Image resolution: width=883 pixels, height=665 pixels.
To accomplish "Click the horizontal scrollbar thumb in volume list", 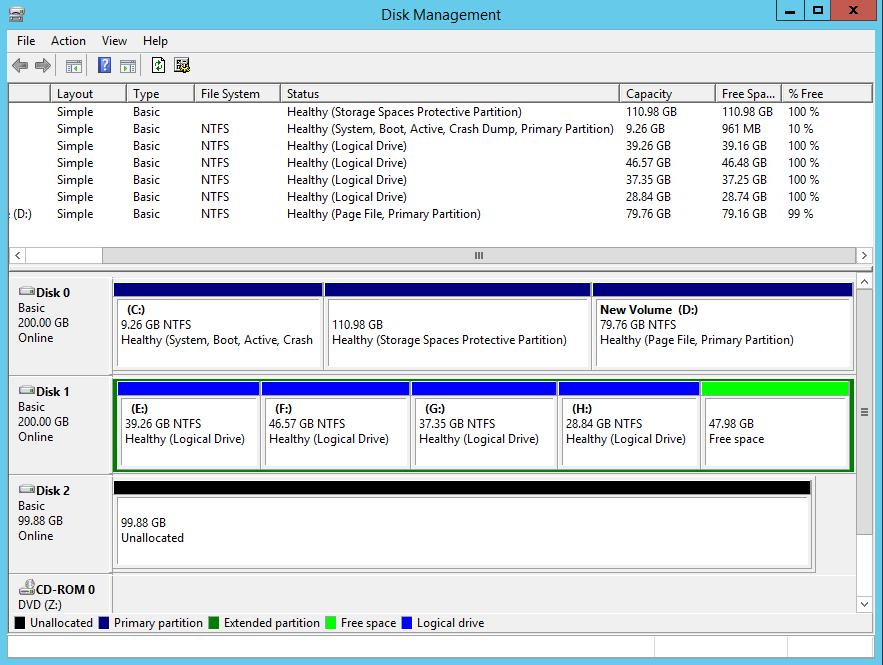I will coord(478,256).
